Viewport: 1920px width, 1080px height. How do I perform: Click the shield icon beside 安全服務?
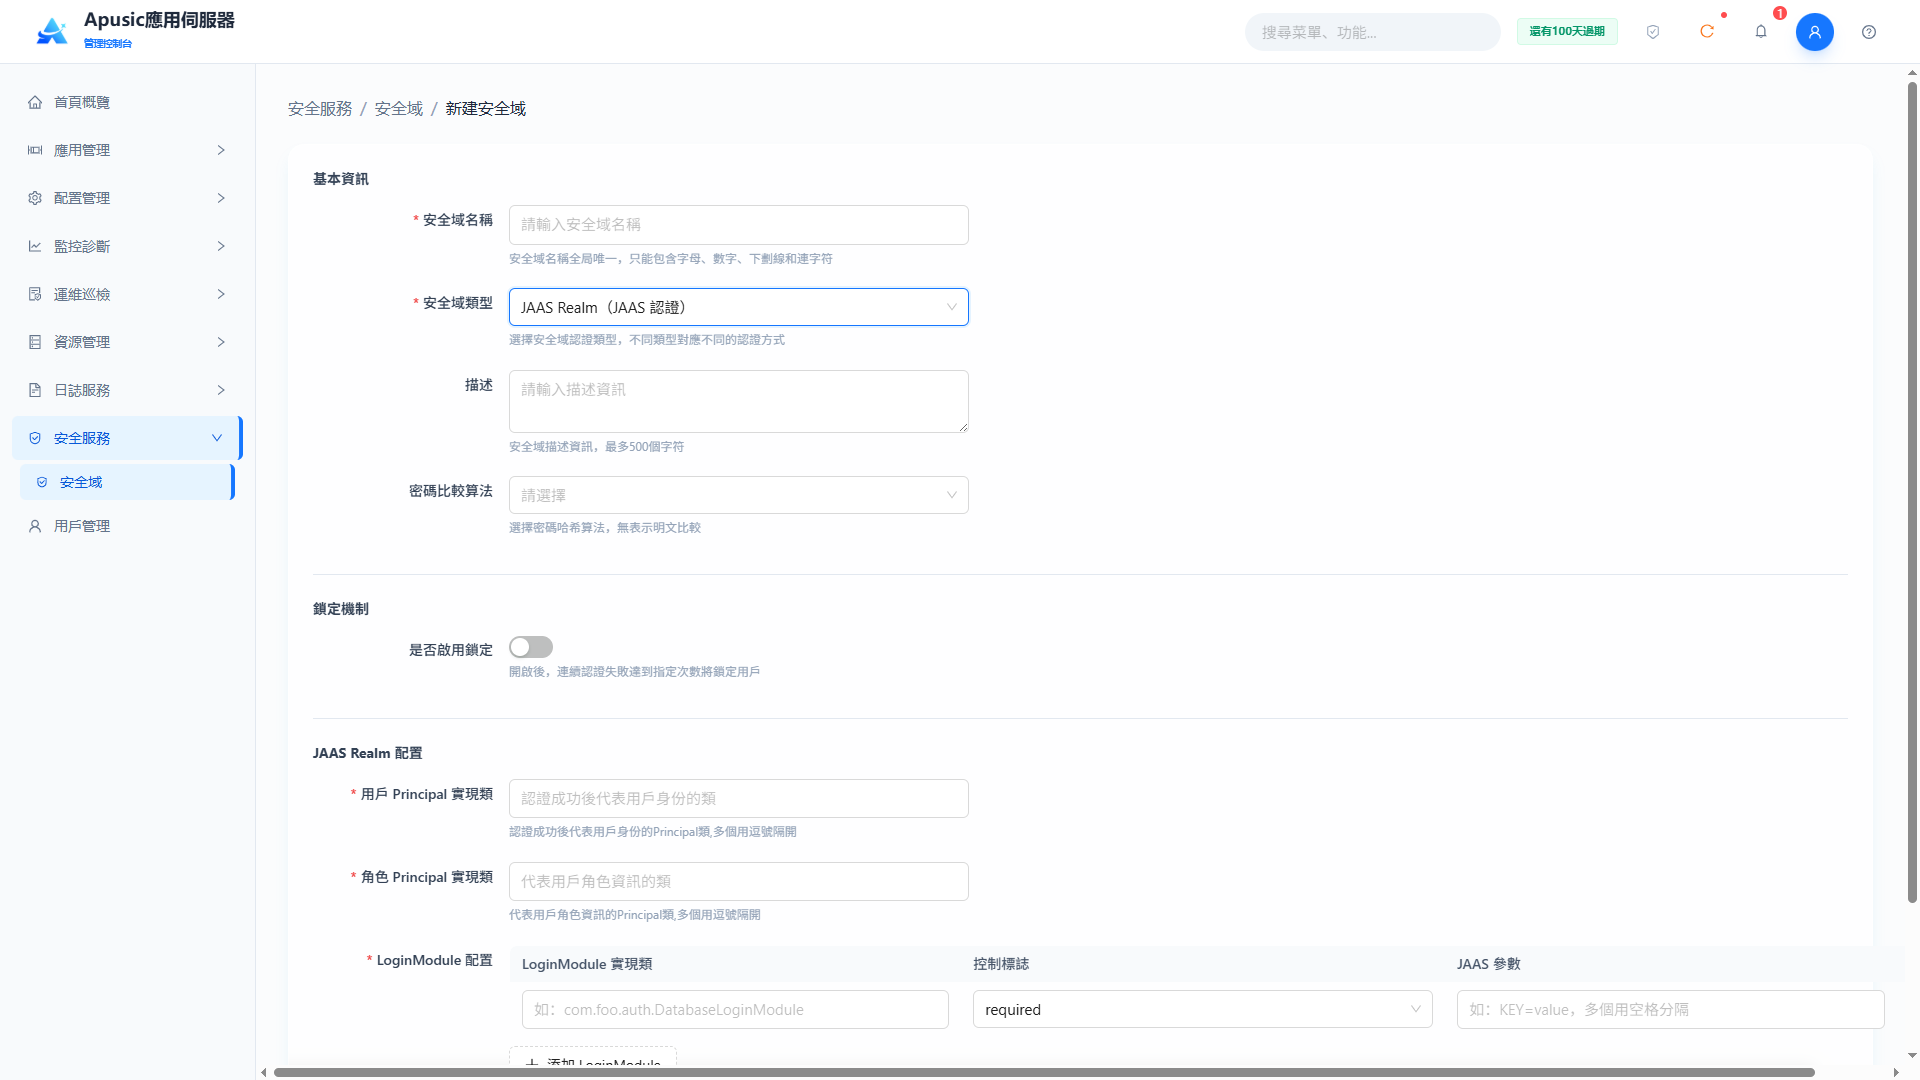click(35, 438)
